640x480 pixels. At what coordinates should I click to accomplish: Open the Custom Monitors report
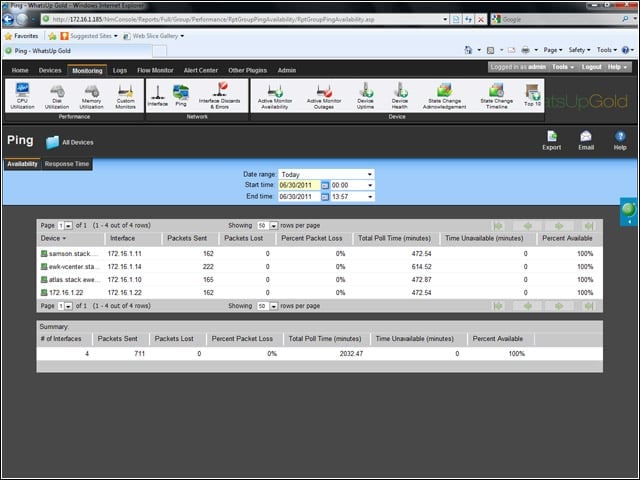pos(125,96)
